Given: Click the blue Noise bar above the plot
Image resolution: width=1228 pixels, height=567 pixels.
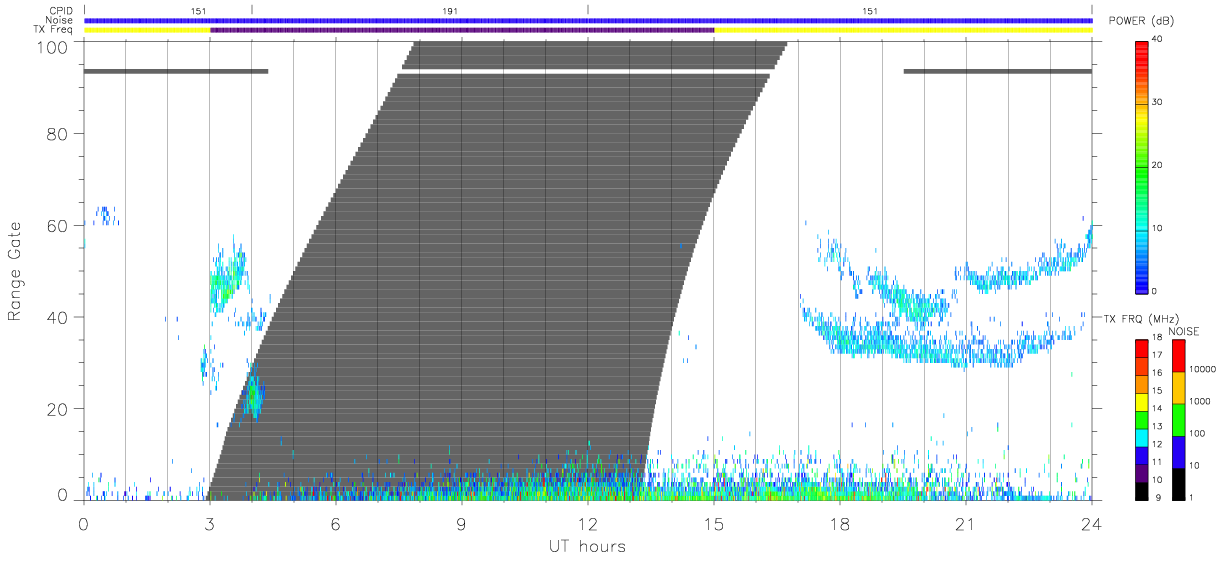Looking at the screenshot, I should pos(588,20).
